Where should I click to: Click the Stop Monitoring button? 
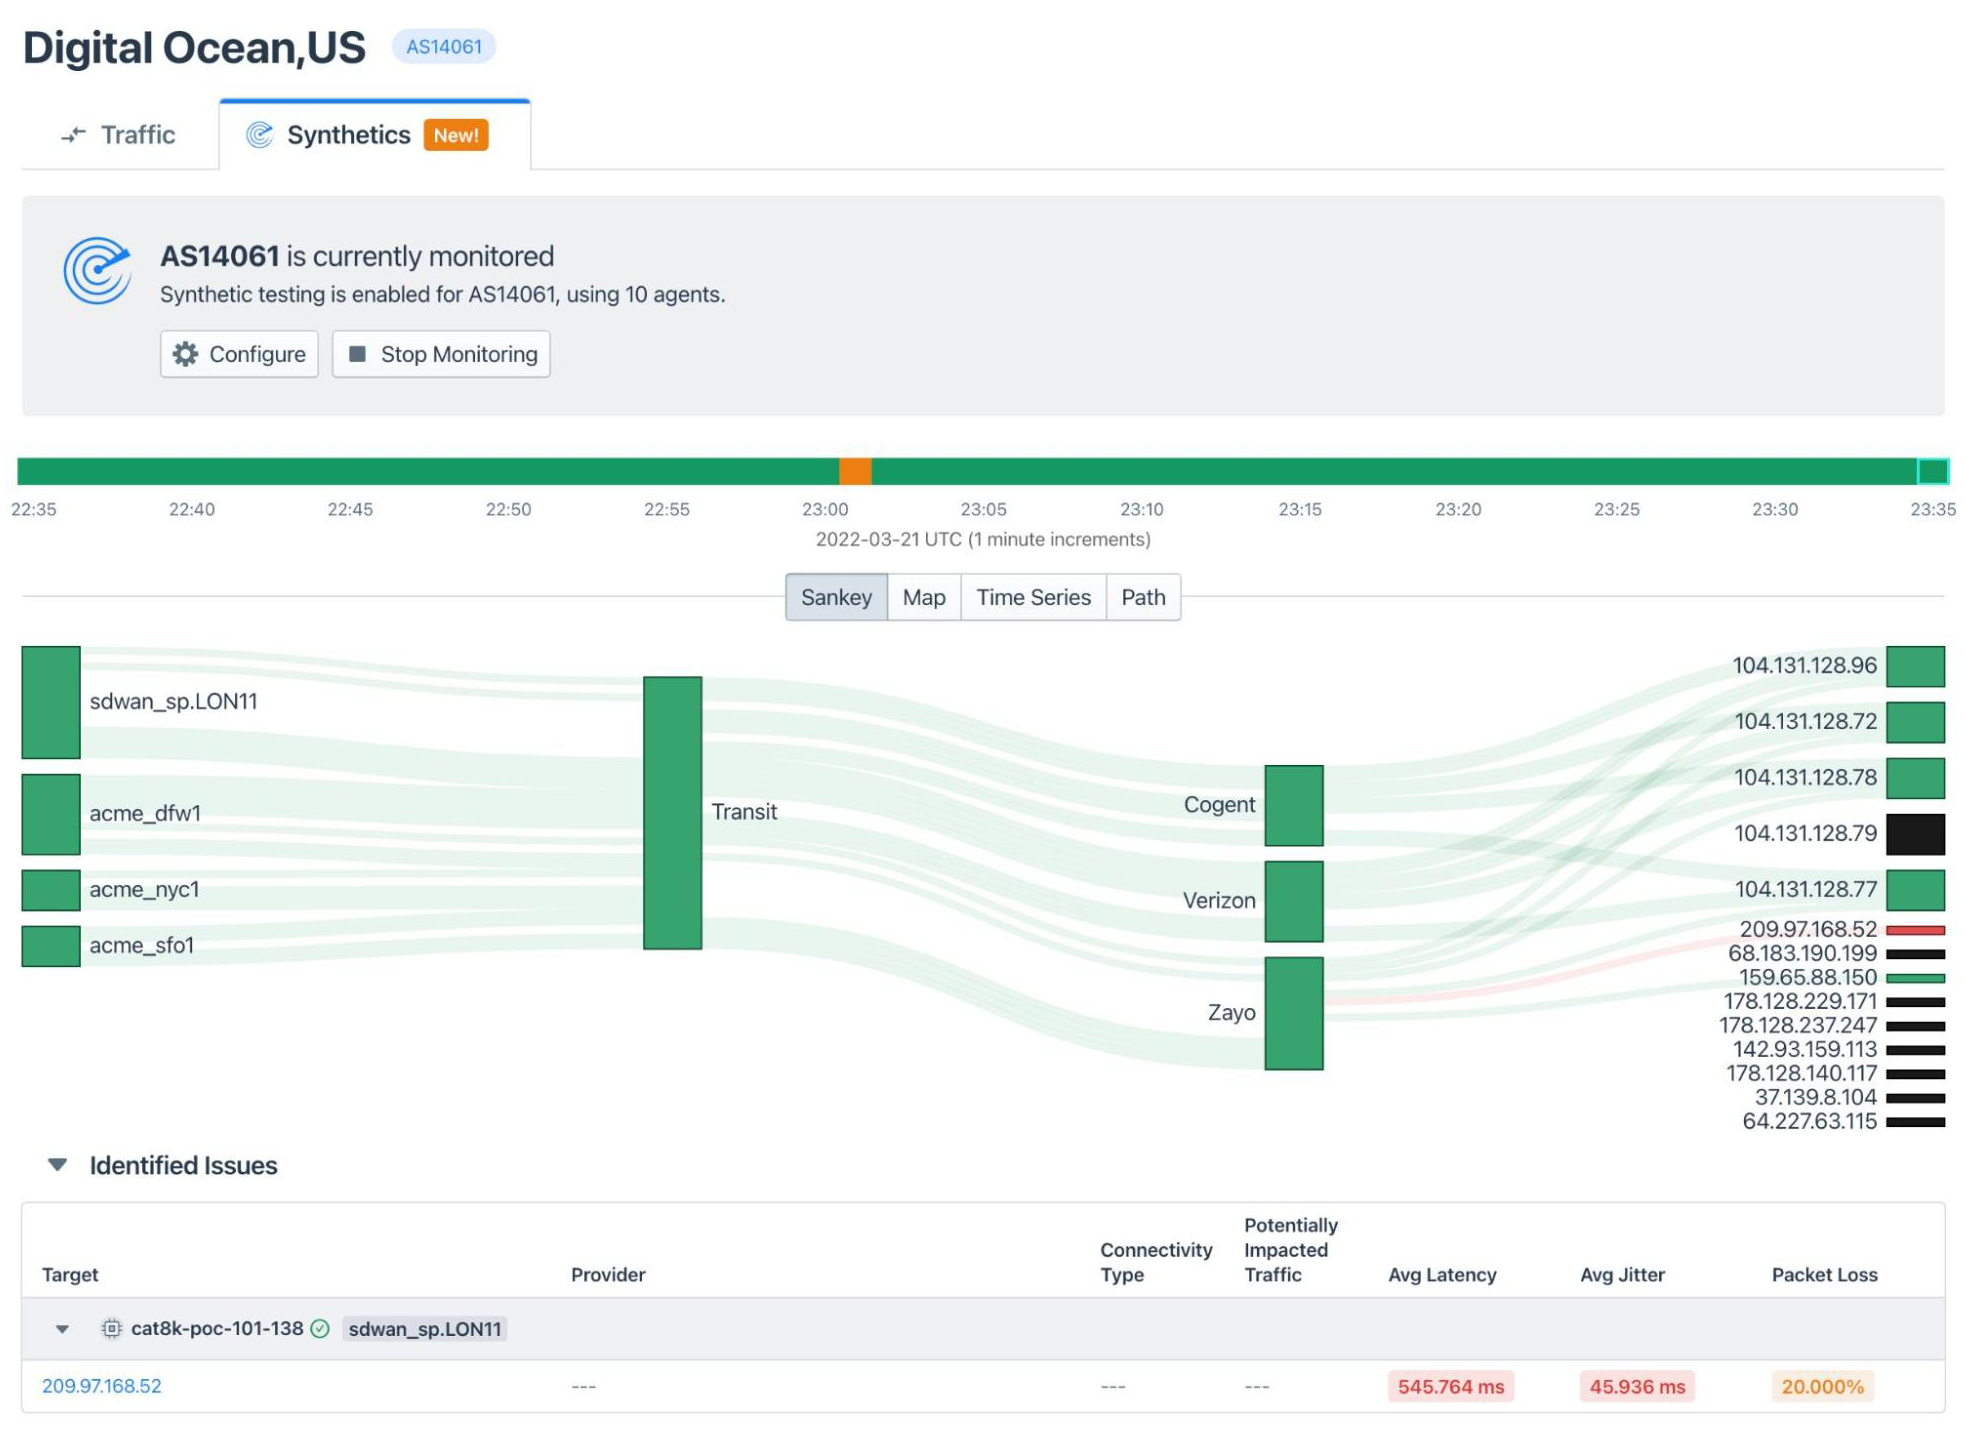[x=440, y=353]
